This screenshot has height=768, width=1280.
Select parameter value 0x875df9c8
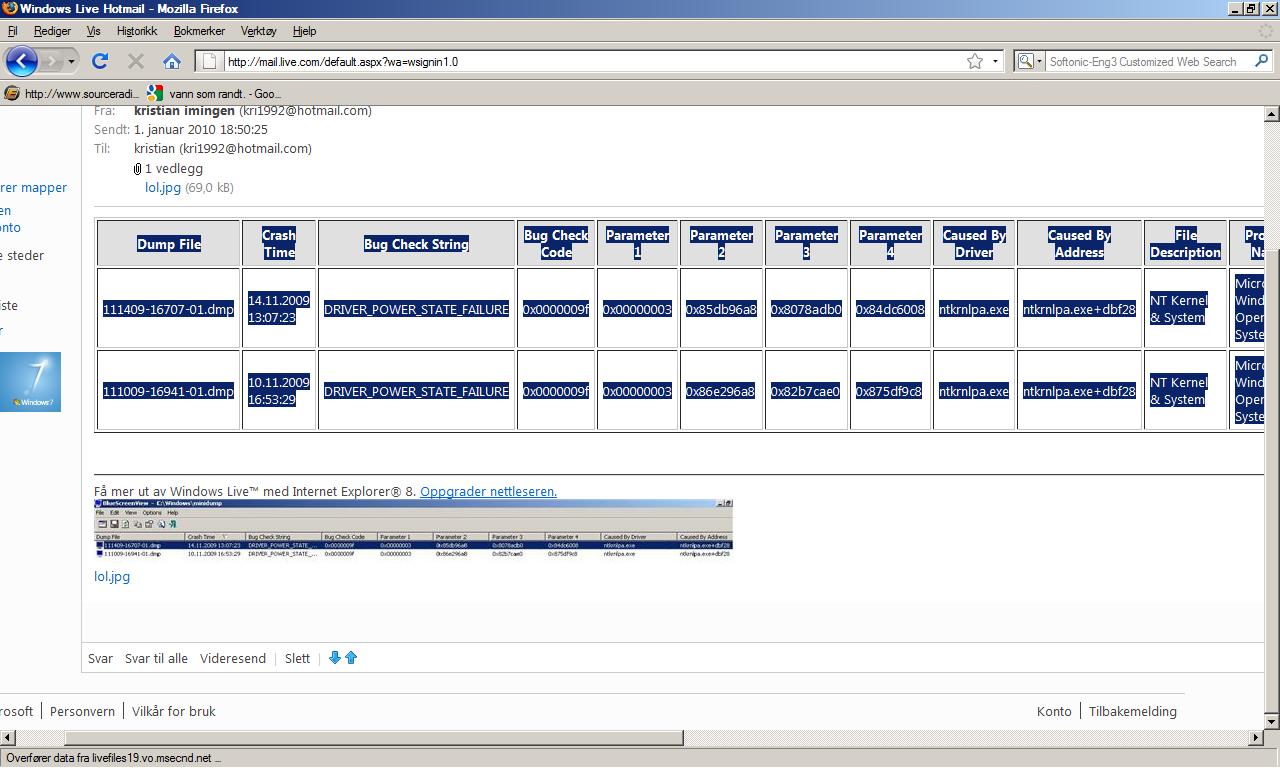click(889, 391)
